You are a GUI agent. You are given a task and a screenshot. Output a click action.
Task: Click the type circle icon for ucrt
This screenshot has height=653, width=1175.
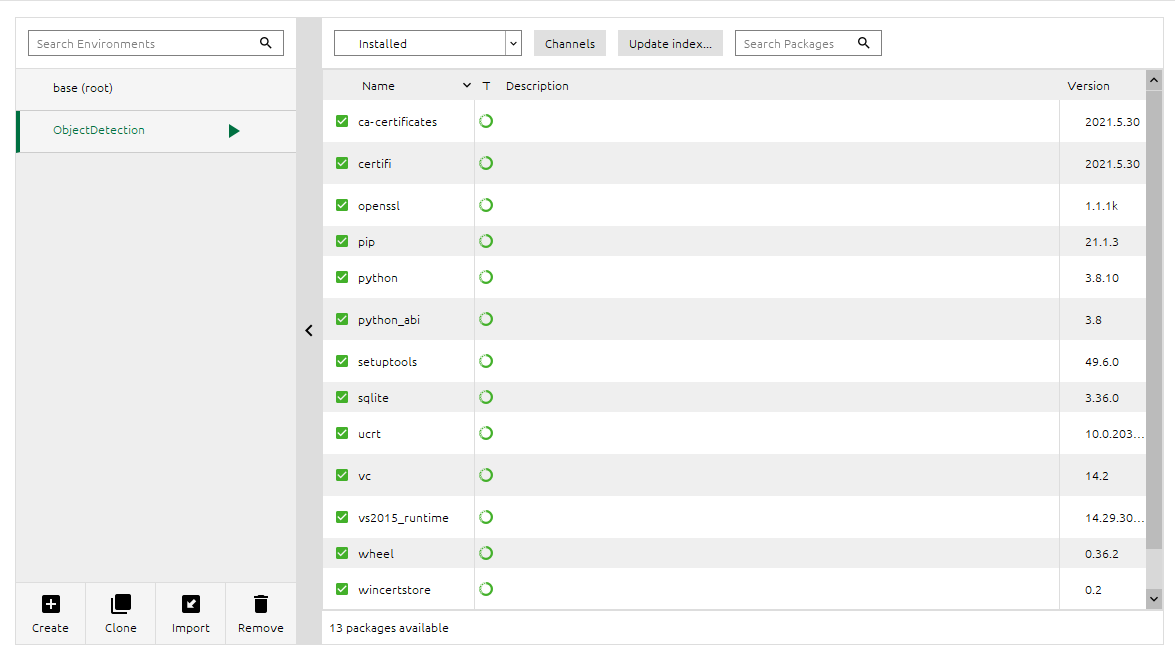486,433
